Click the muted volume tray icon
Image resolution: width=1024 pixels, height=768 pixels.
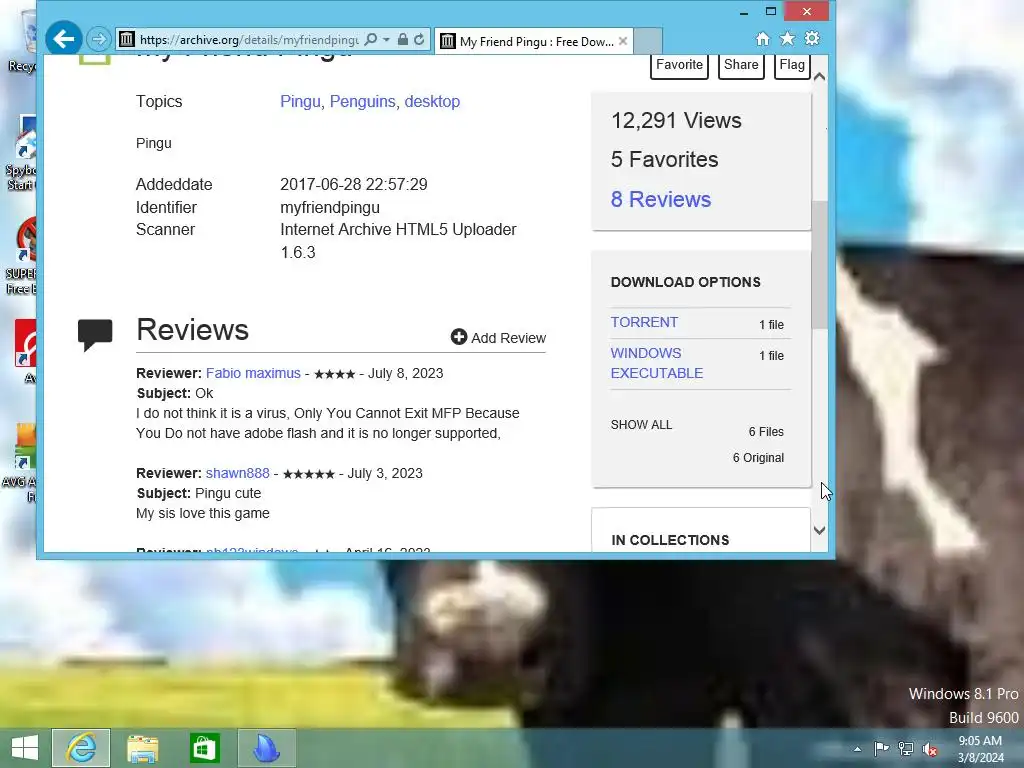point(930,749)
